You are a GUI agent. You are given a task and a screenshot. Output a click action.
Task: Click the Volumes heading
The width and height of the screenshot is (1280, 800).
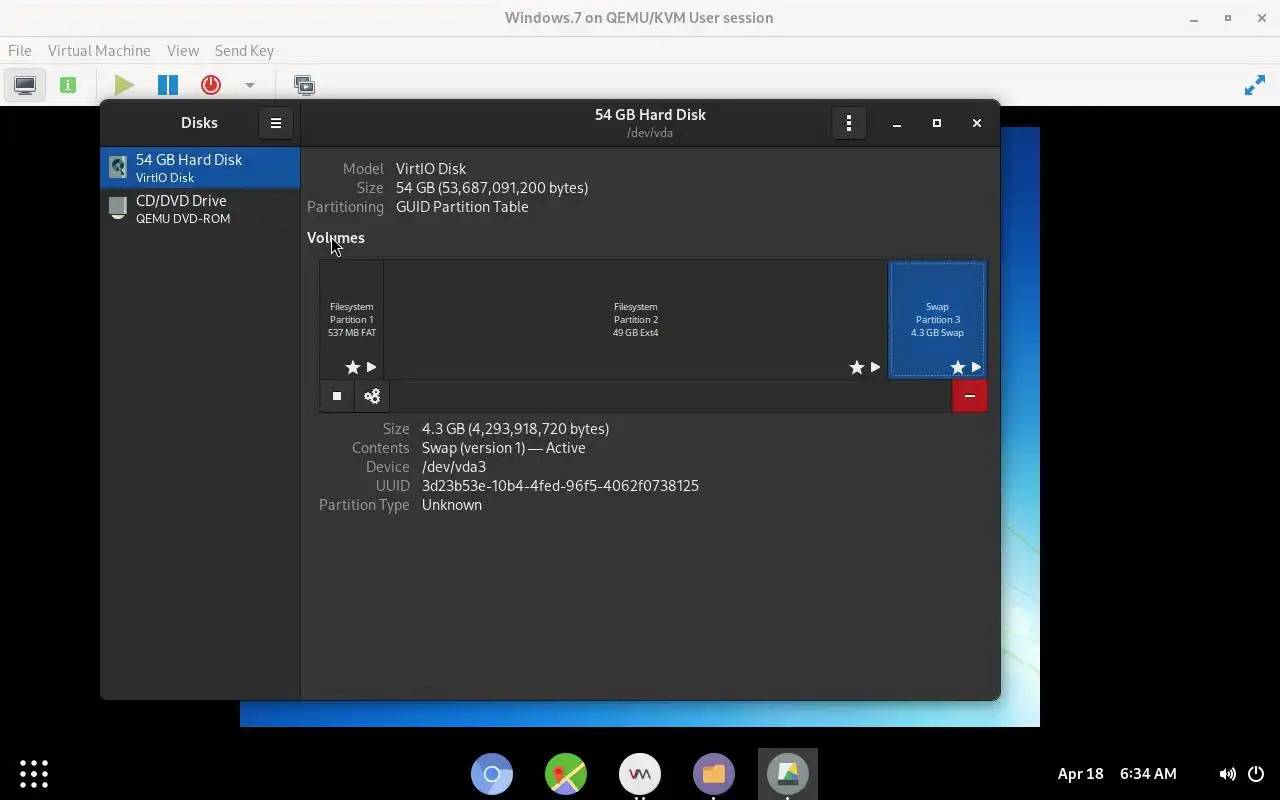[x=336, y=238]
